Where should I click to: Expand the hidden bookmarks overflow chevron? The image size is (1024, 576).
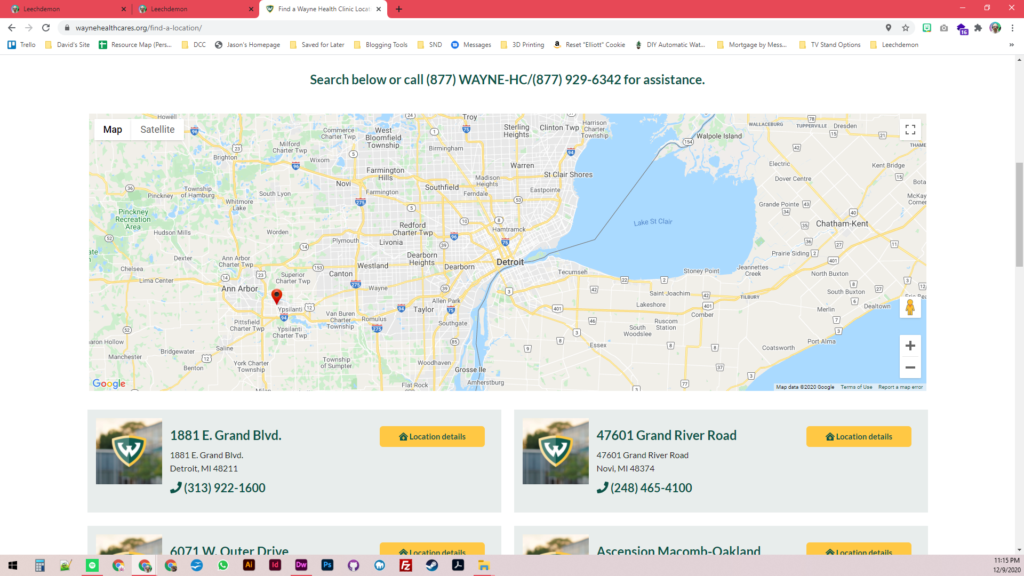point(1012,45)
